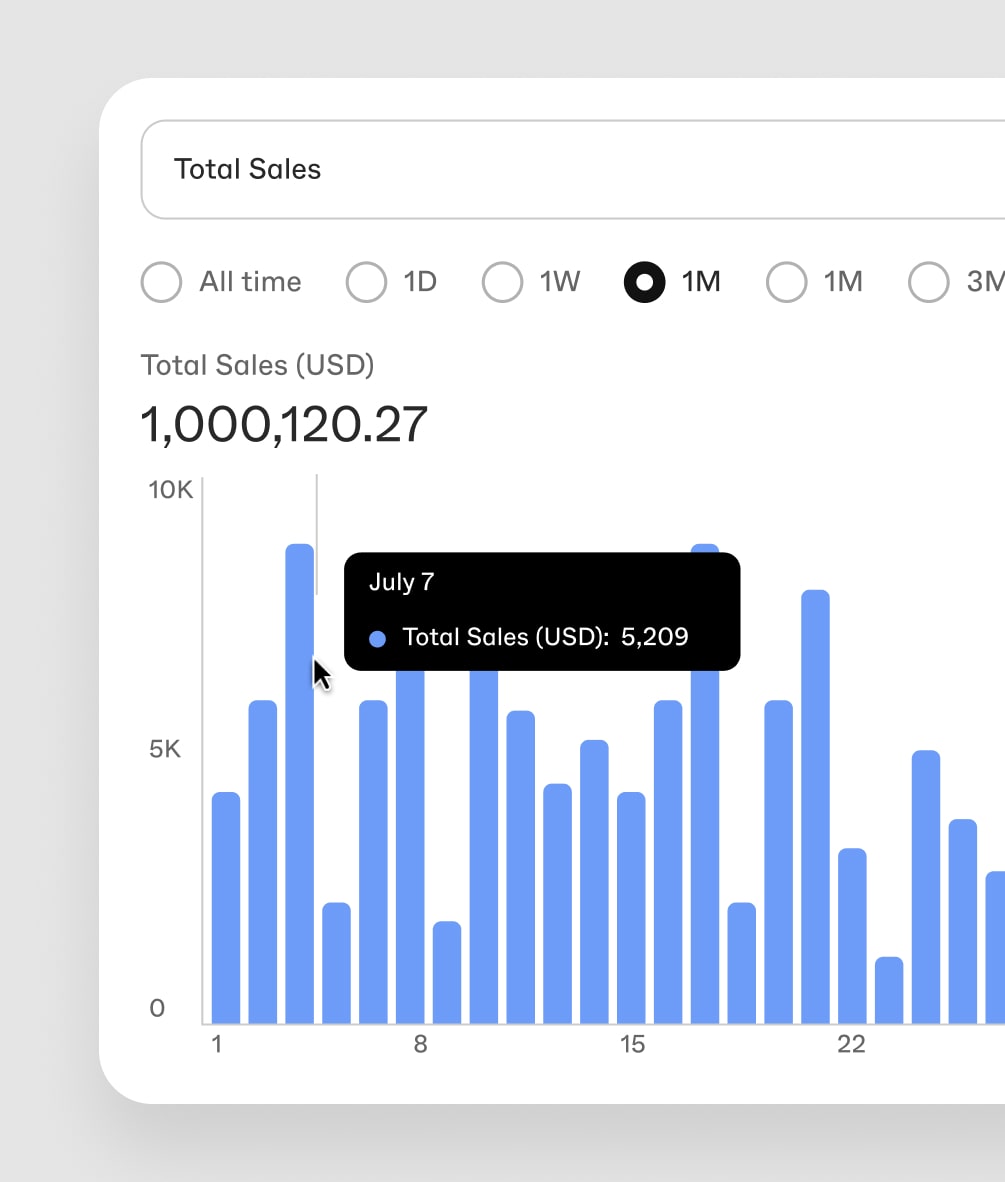This screenshot has height=1182, width=1005.
Task: Click the tall bar left of the mouse cursor
Action: 299,784
